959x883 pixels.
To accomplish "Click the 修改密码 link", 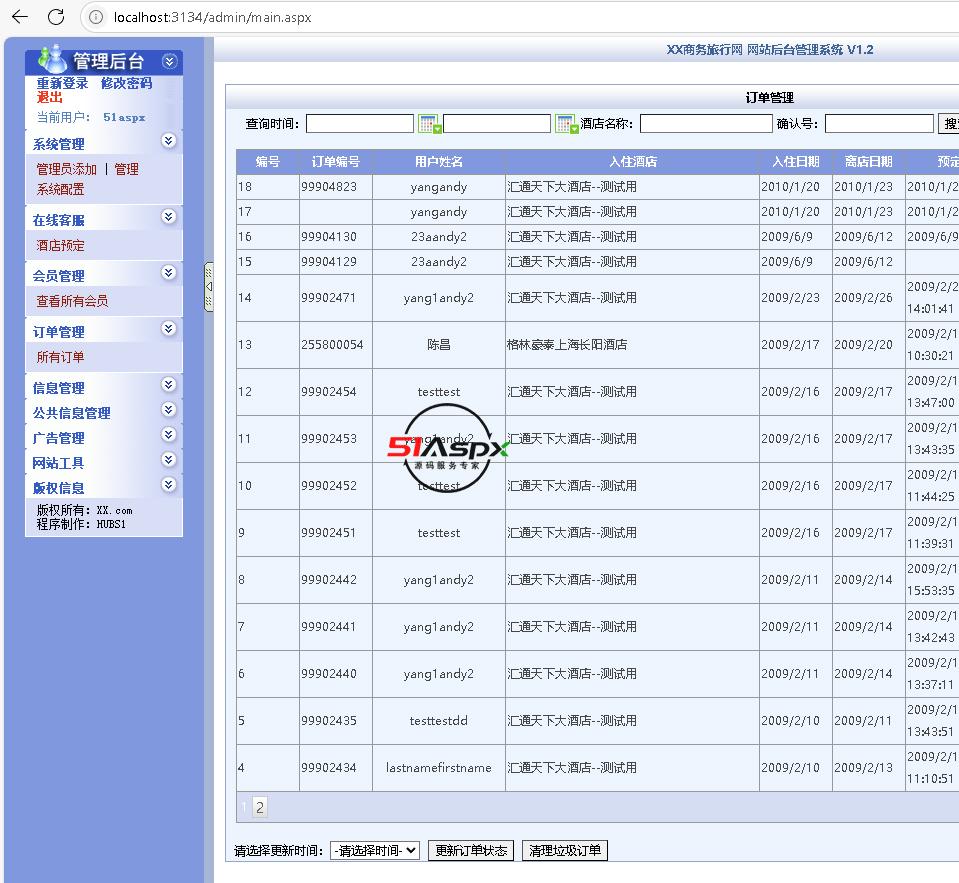I will pos(126,83).
